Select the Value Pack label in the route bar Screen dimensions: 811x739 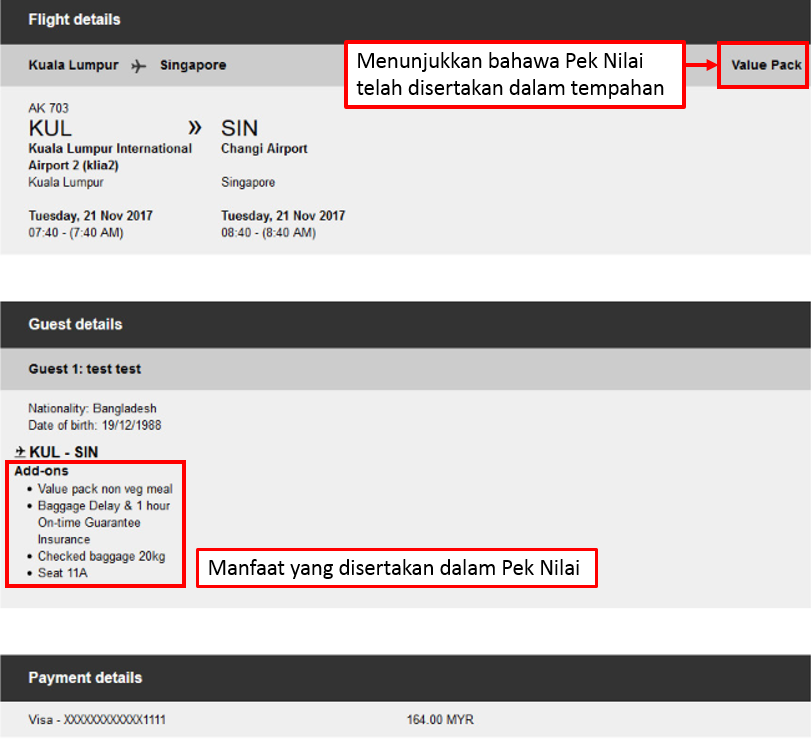click(x=766, y=65)
